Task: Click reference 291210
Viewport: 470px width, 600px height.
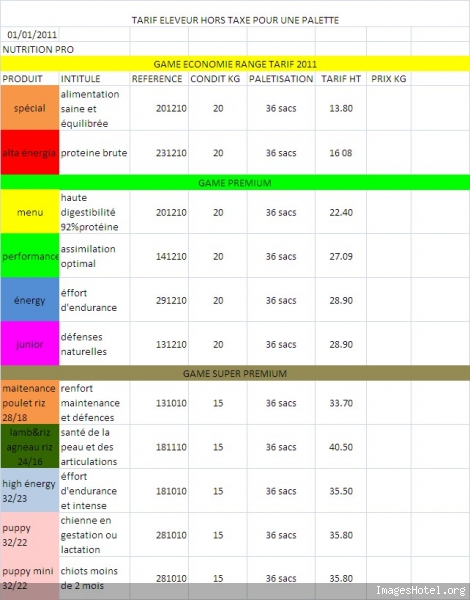Action: tap(171, 300)
